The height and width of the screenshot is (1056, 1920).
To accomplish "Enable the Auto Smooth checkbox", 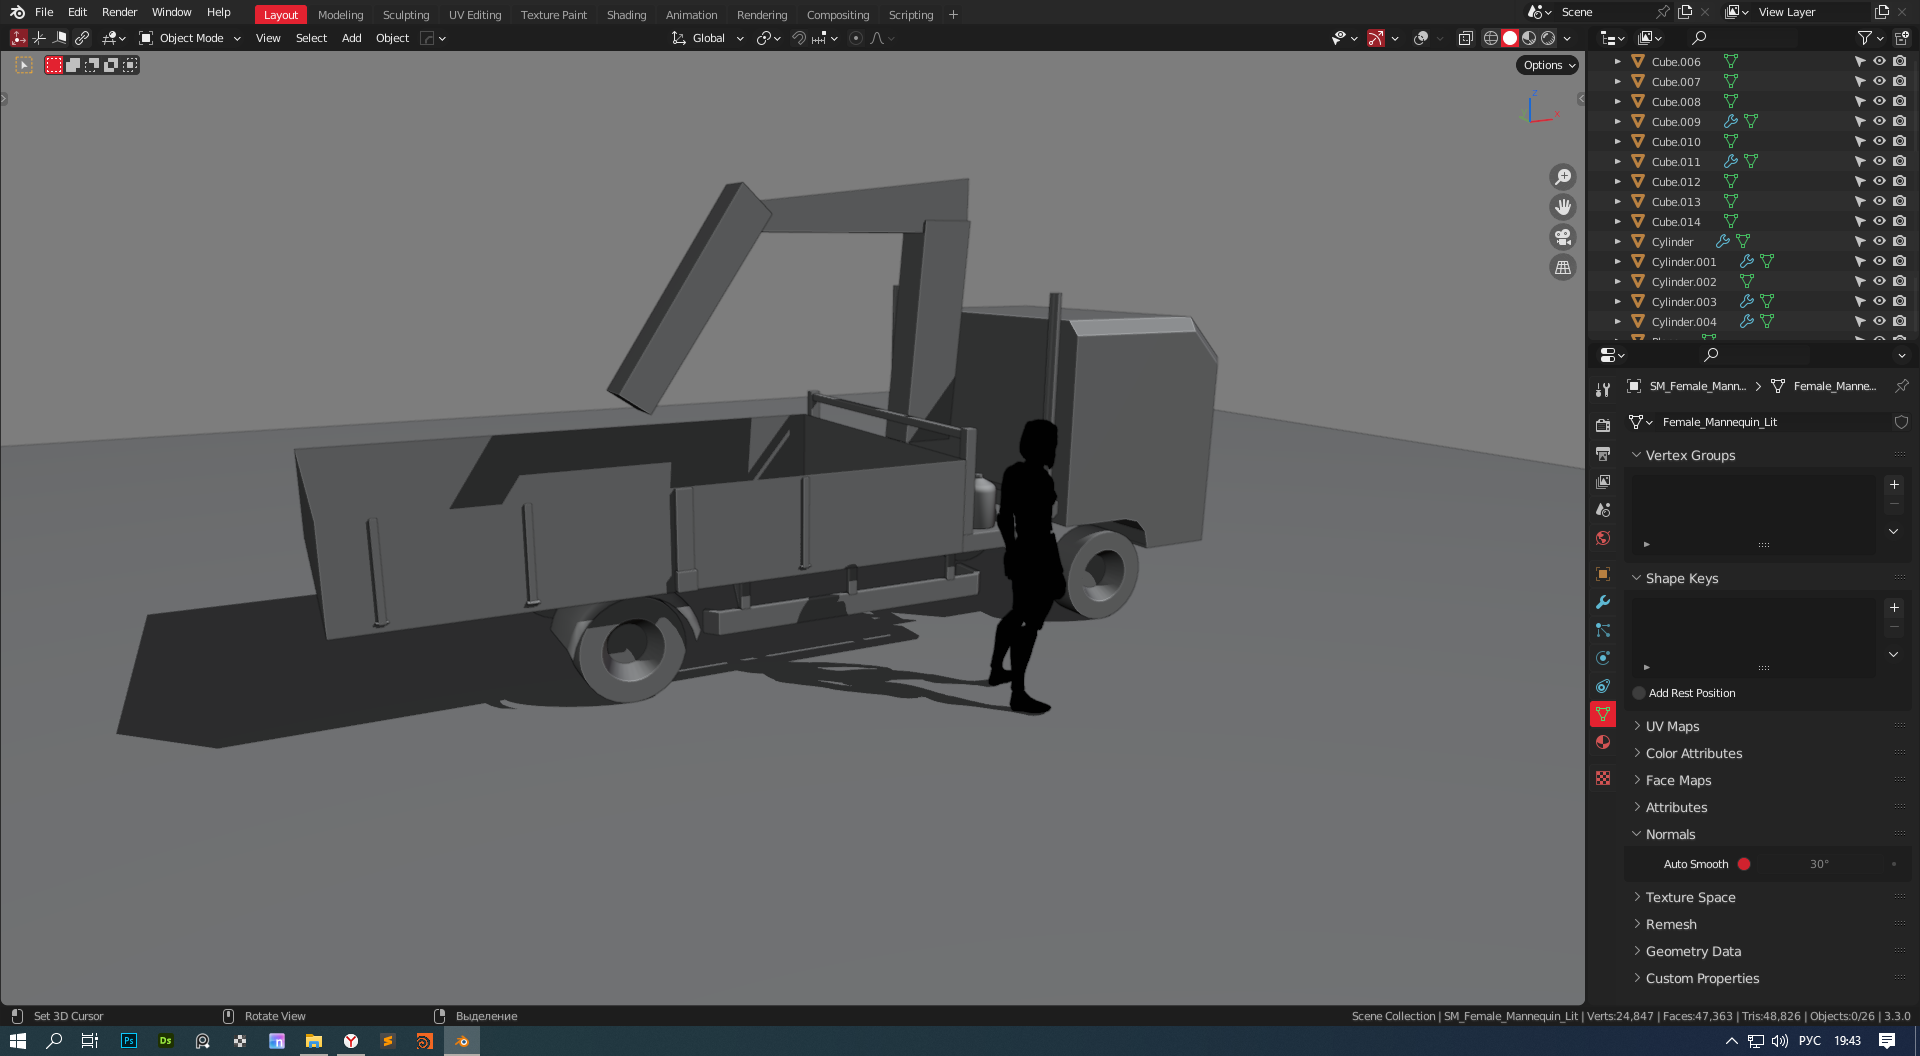I will pos(1744,864).
